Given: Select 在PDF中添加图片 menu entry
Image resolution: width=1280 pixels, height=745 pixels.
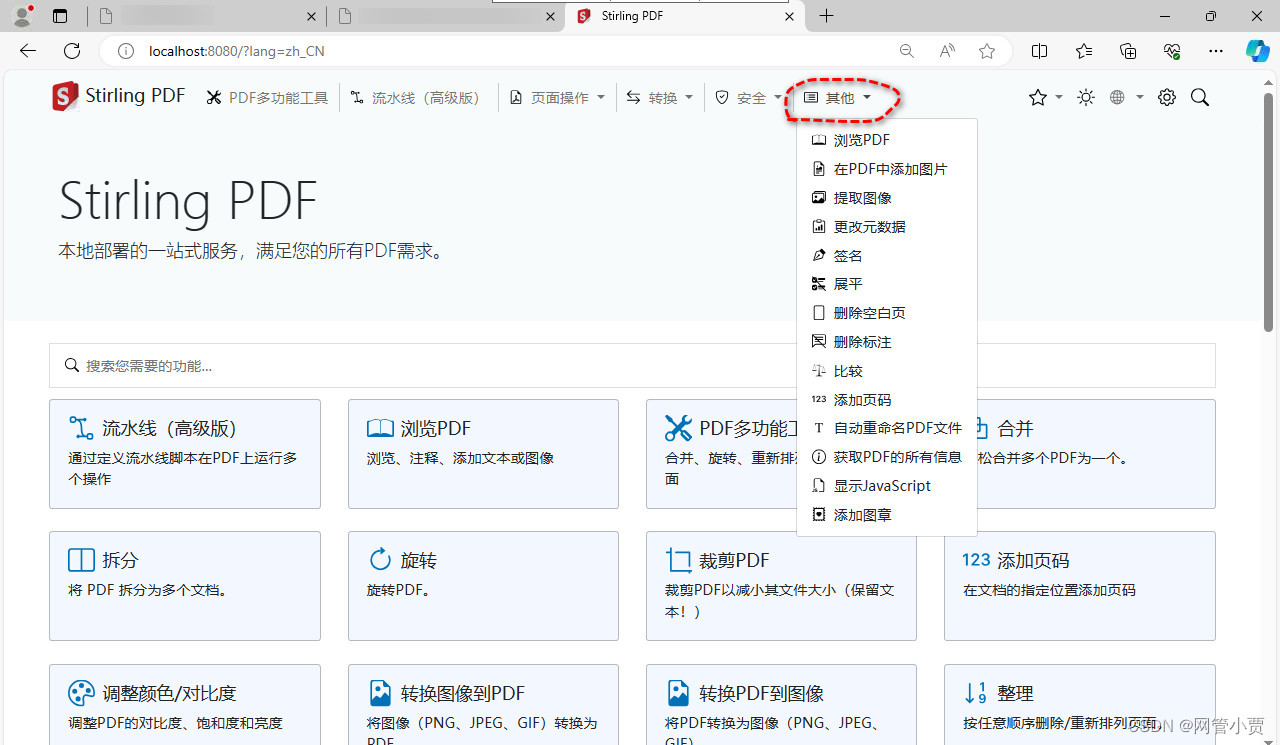Looking at the screenshot, I should (887, 169).
